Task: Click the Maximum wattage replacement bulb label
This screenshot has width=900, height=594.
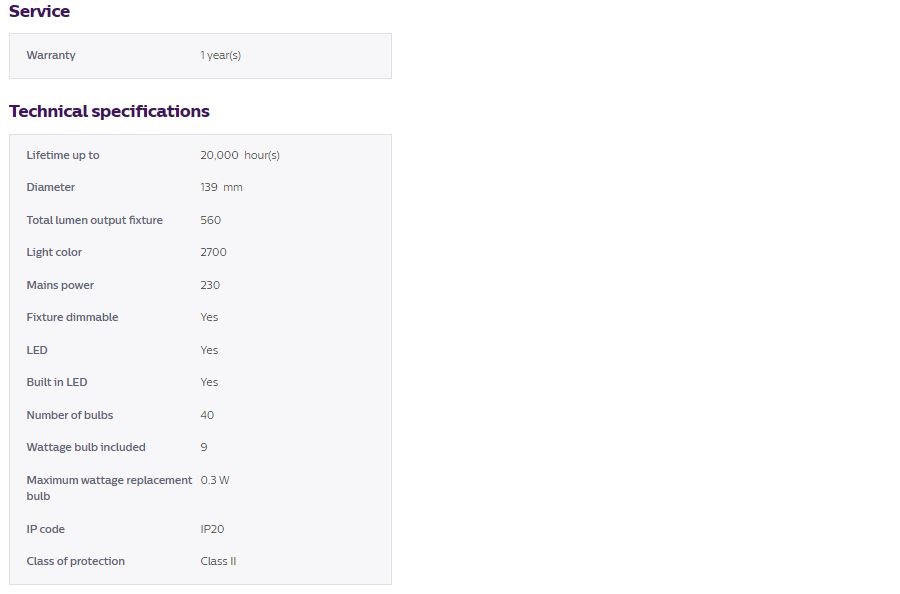Action: (x=109, y=480)
